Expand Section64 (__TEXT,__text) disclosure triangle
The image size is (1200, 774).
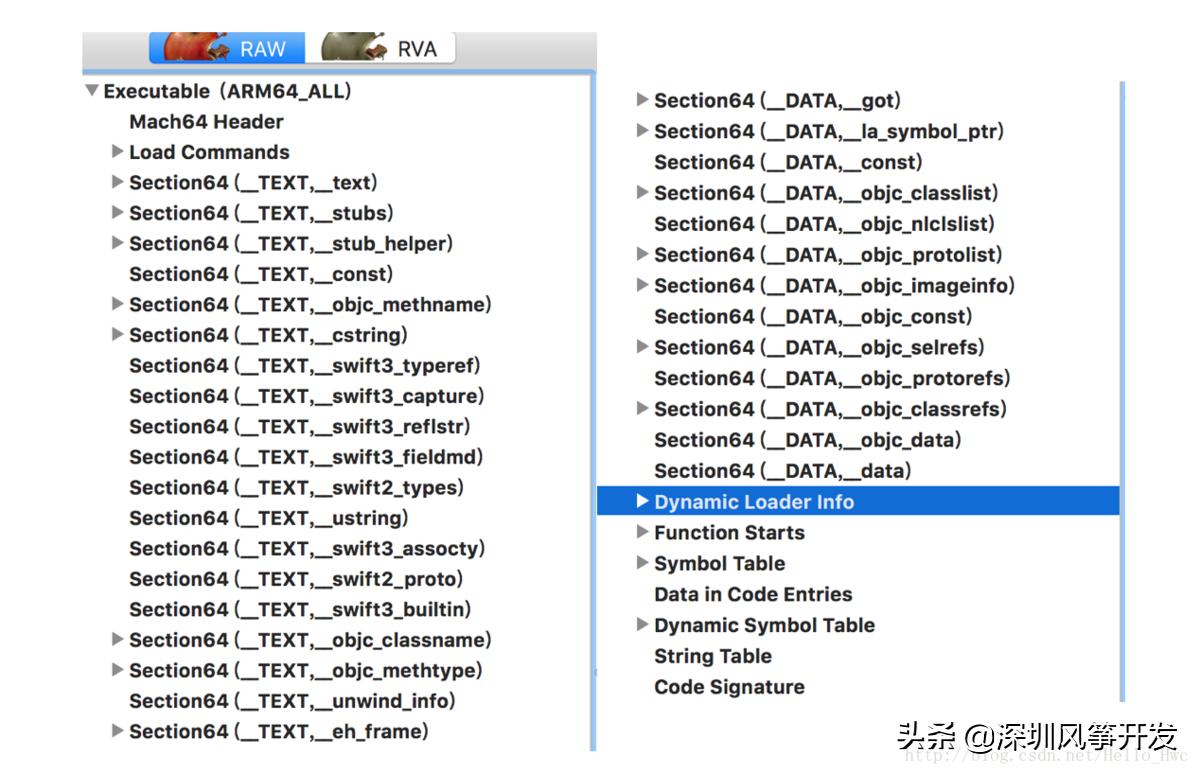coord(117,183)
